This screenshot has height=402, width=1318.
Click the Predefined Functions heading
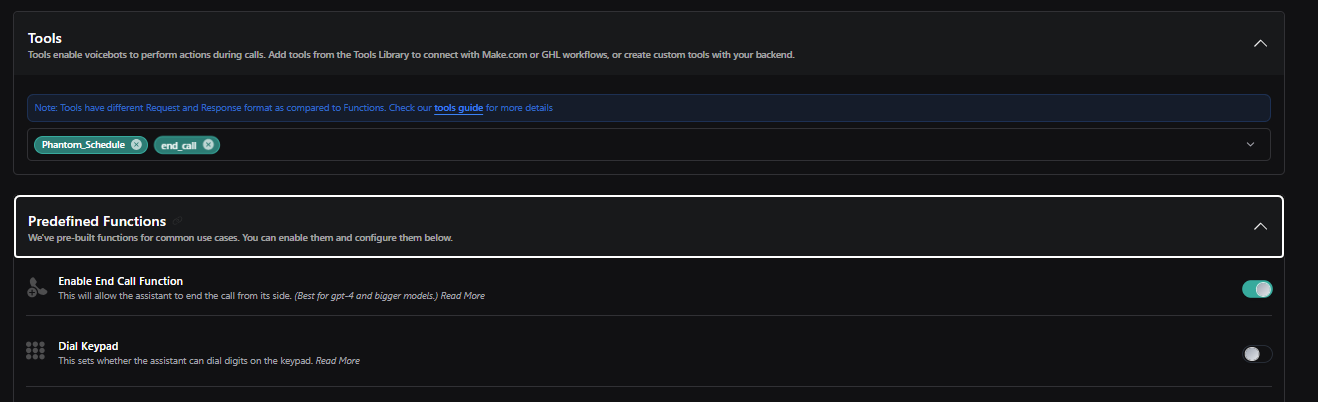[x=97, y=221]
